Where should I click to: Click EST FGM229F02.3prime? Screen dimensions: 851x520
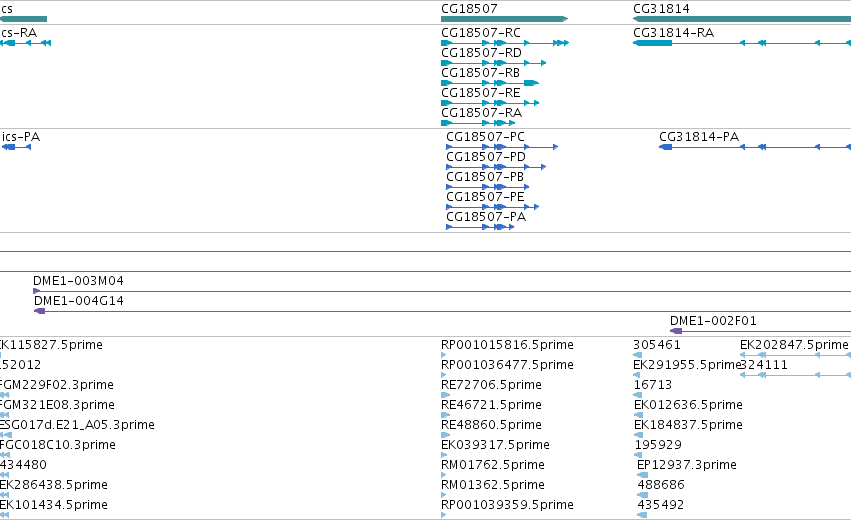pyautogui.click(x=56, y=385)
